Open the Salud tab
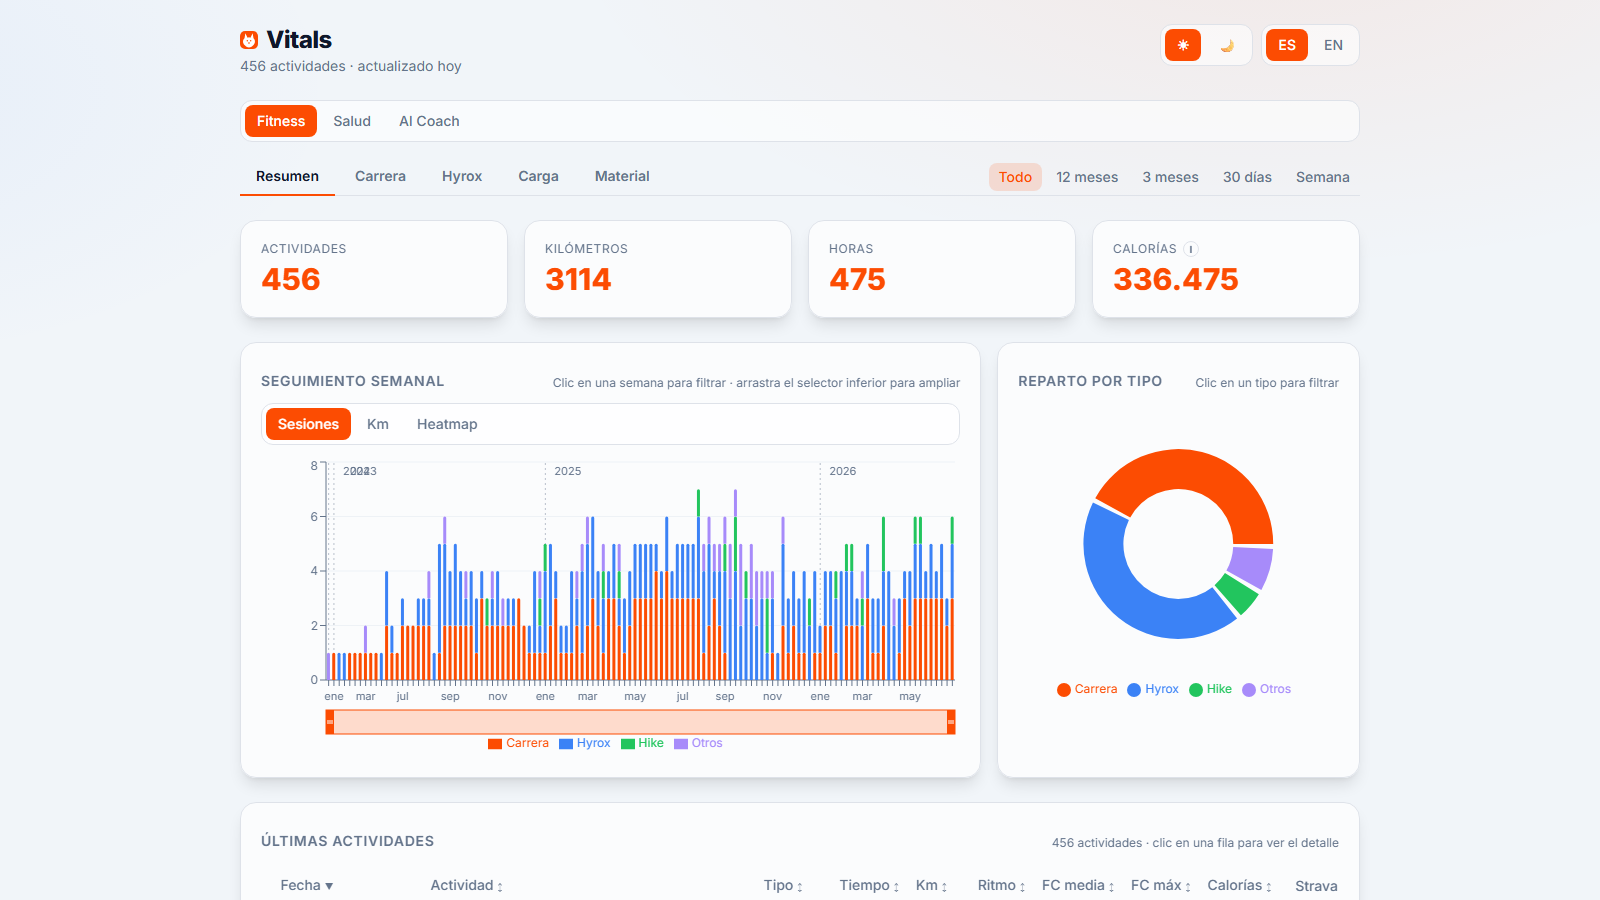This screenshot has height=900, width=1600. tap(352, 121)
